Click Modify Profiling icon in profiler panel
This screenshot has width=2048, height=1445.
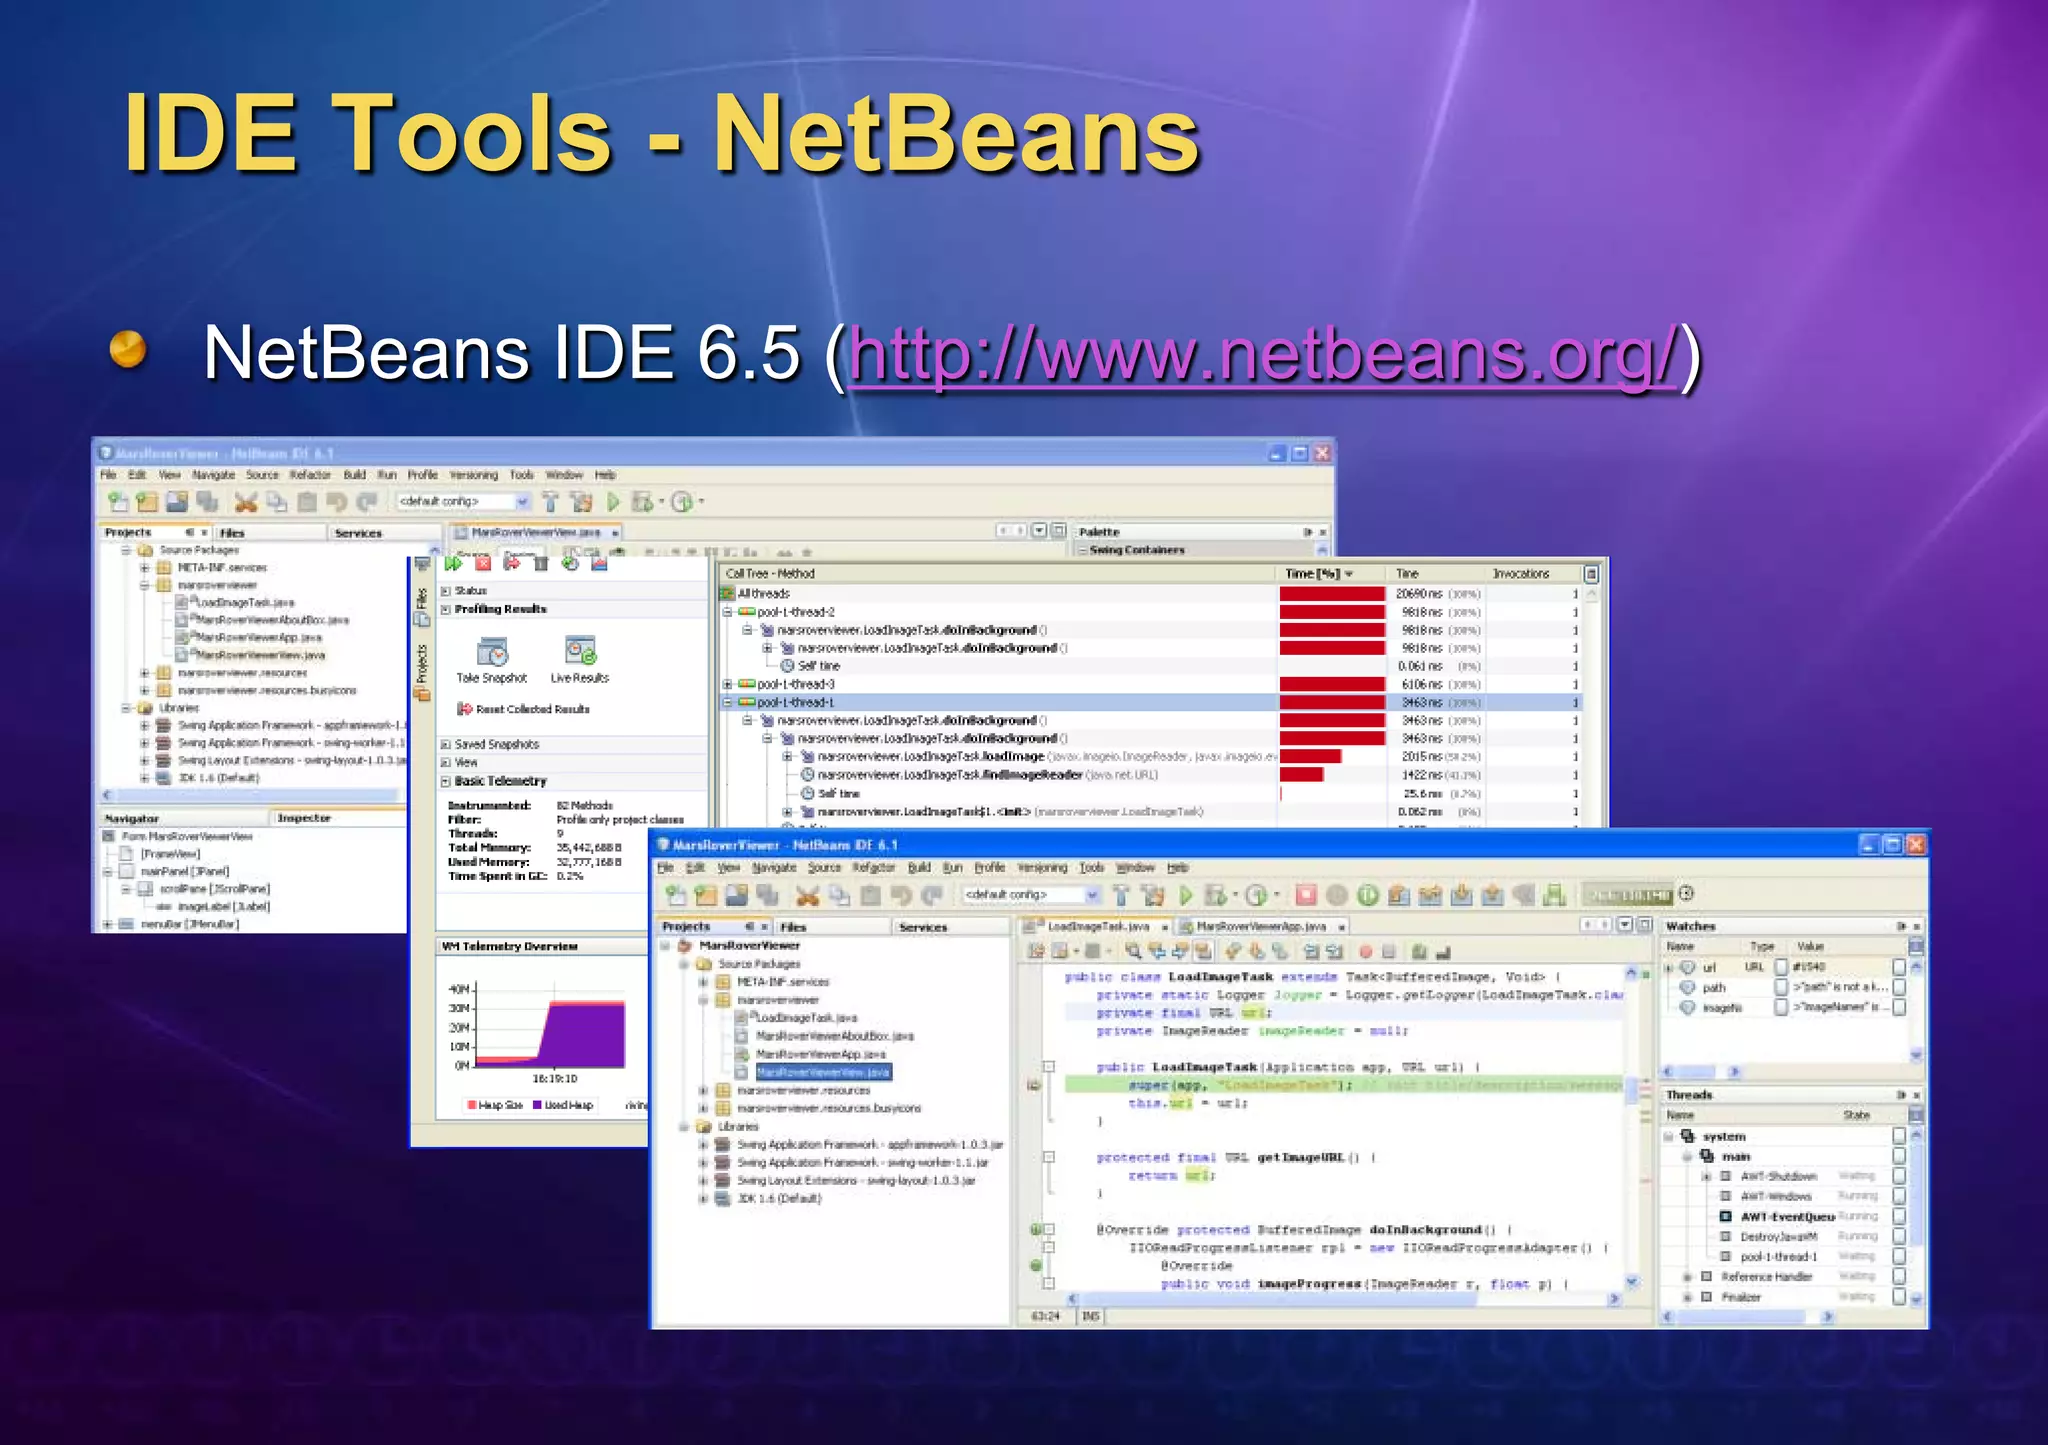[570, 563]
